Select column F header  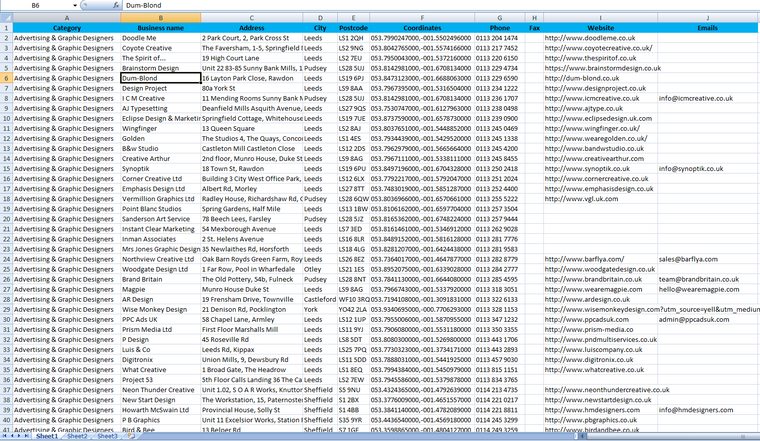422,18
